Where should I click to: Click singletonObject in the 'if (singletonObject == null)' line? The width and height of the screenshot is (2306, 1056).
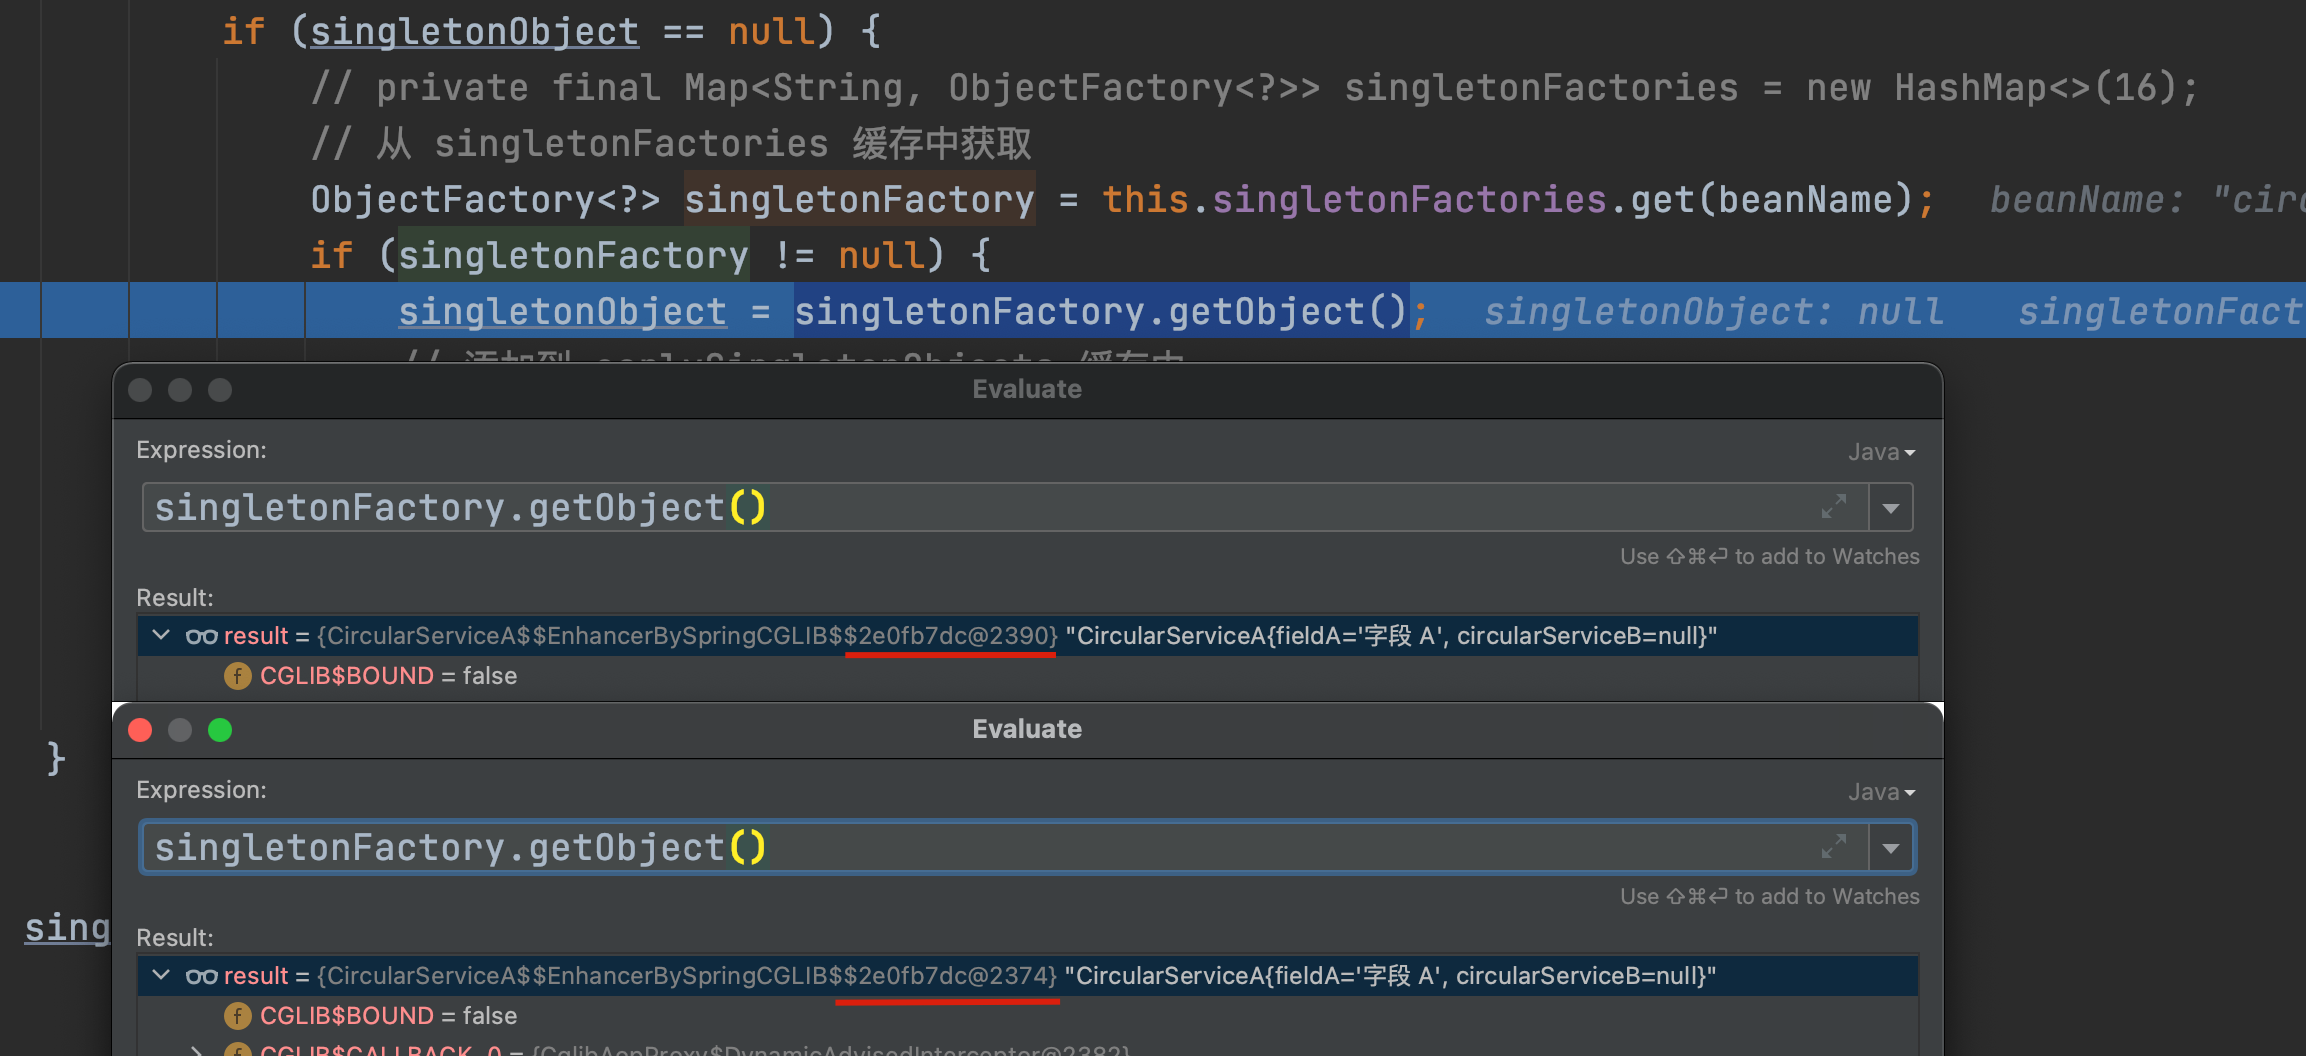click(474, 32)
